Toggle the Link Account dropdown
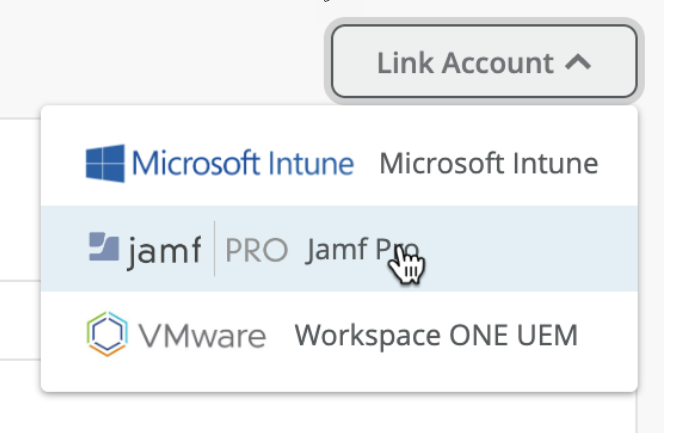The height and width of the screenshot is (433, 682). (x=484, y=62)
